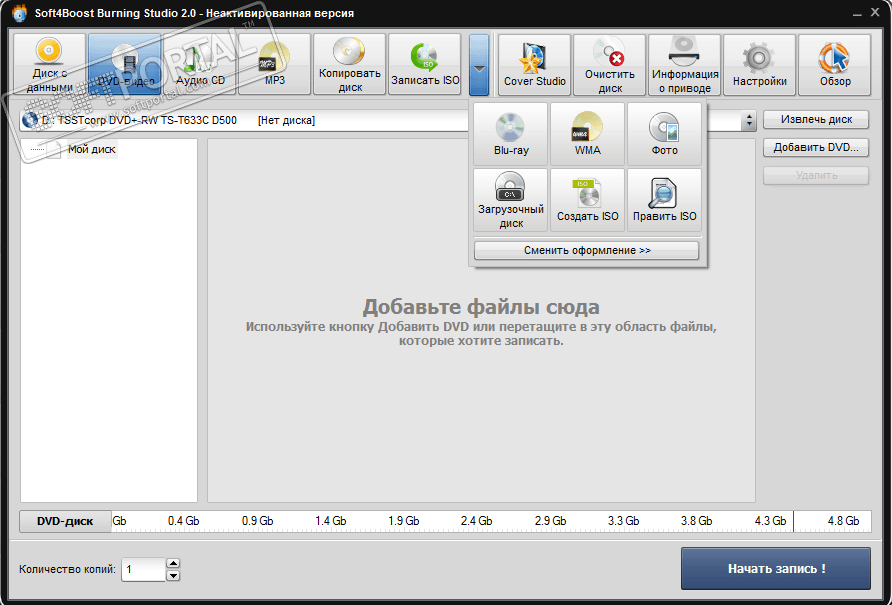The width and height of the screenshot is (892, 605).
Task: Select Загрузочный диск from popup
Action: click(x=511, y=200)
